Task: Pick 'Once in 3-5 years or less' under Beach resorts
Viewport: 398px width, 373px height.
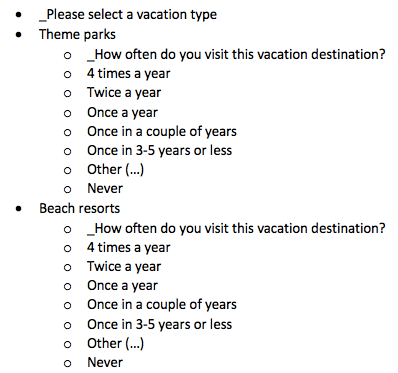Action: coord(159,324)
